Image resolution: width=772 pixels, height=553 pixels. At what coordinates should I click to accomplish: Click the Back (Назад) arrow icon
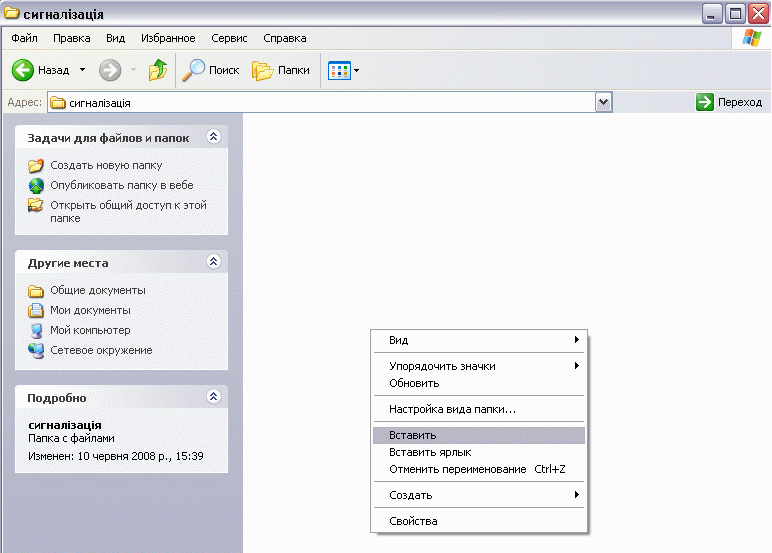point(23,70)
